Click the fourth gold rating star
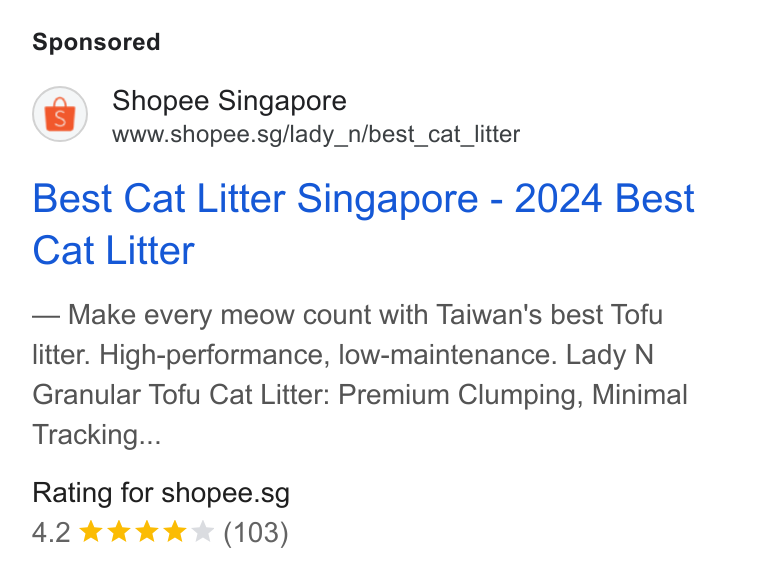Screen dimensions: 760x576 tap(175, 531)
